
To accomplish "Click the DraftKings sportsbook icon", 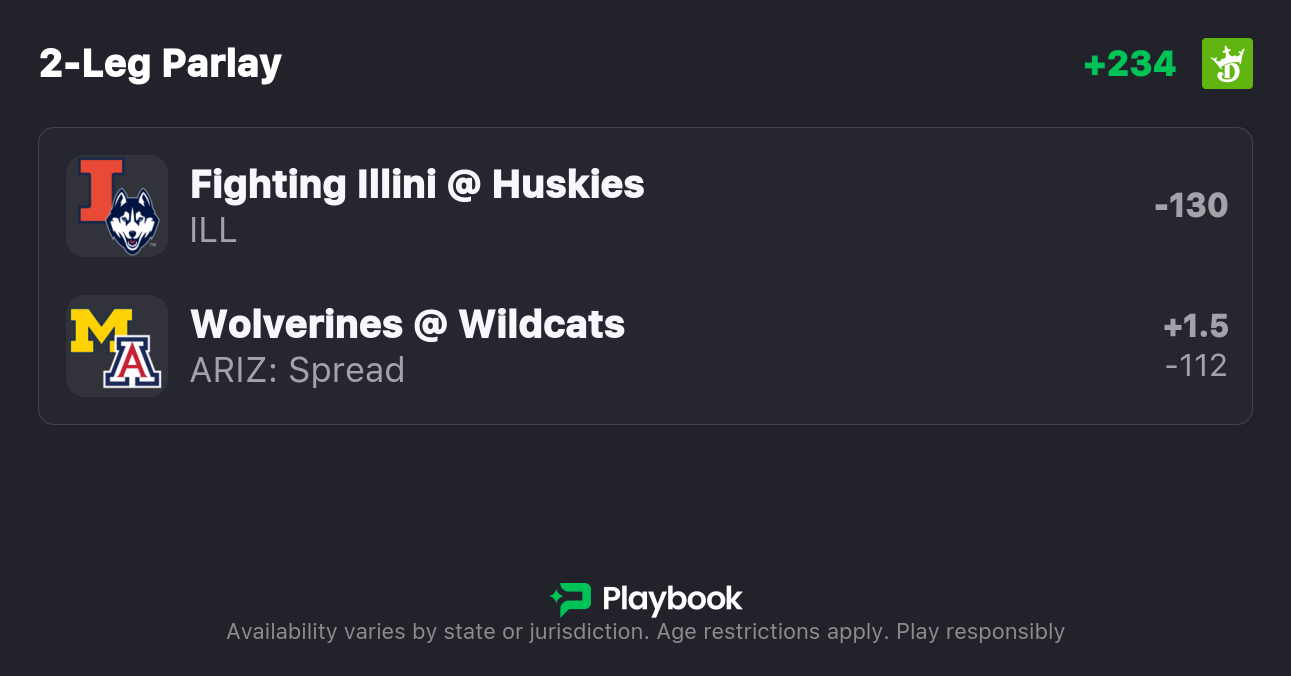I will (x=1227, y=64).
